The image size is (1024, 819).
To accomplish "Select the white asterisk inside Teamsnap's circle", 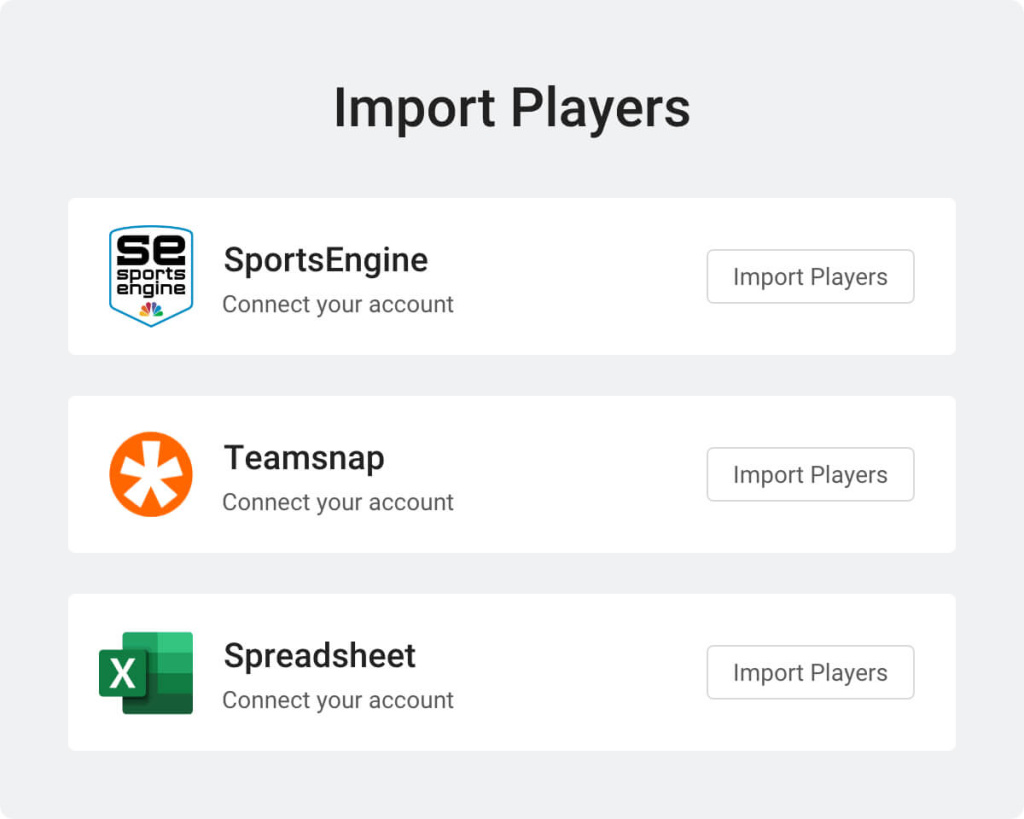I will click(150, 475).
